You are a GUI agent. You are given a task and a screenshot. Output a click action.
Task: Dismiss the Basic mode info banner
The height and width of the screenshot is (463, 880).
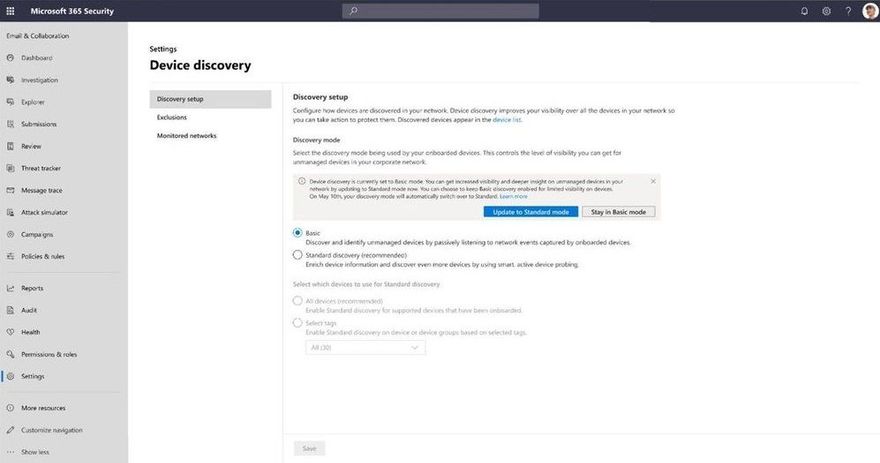point(653,181)
